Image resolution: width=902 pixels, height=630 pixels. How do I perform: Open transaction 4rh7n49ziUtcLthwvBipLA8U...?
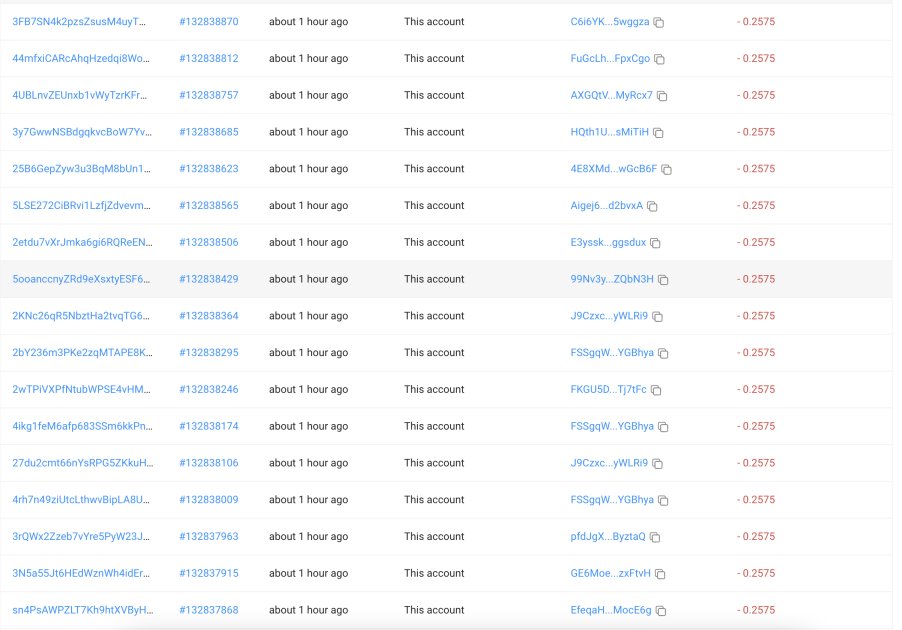[x=81, y=501]
